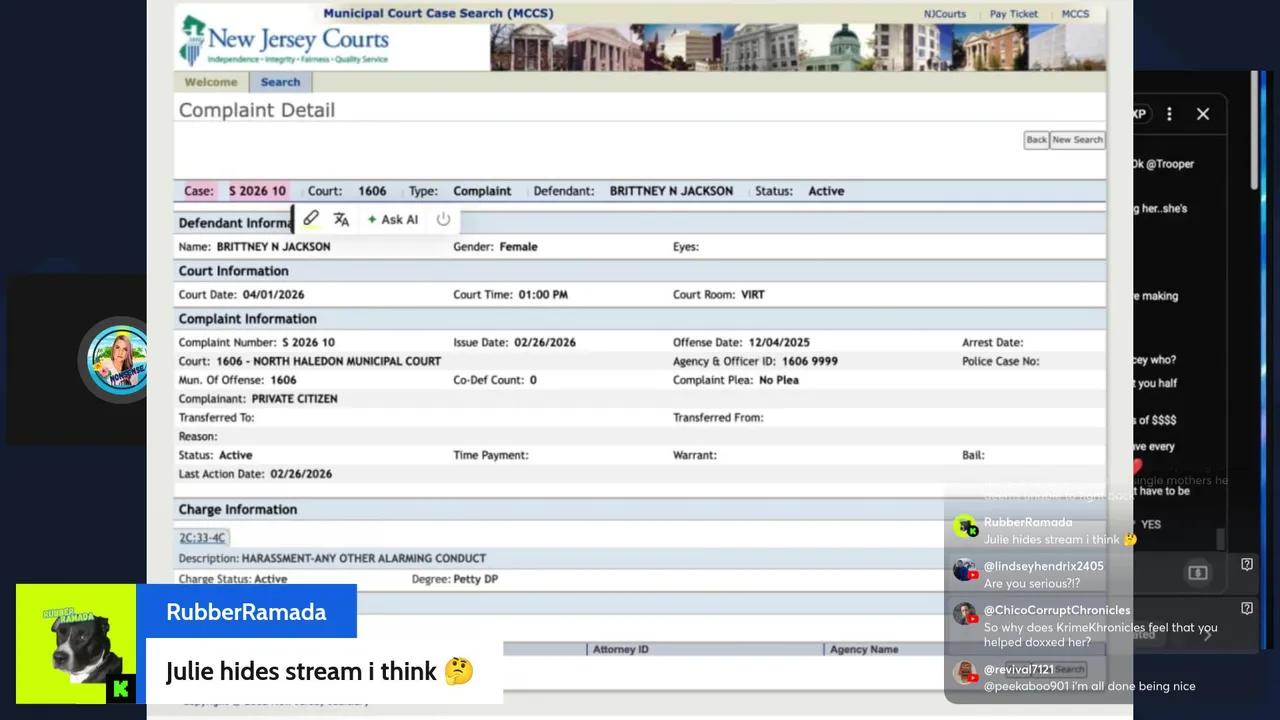Click the New Search button

tap(1077, 140)
